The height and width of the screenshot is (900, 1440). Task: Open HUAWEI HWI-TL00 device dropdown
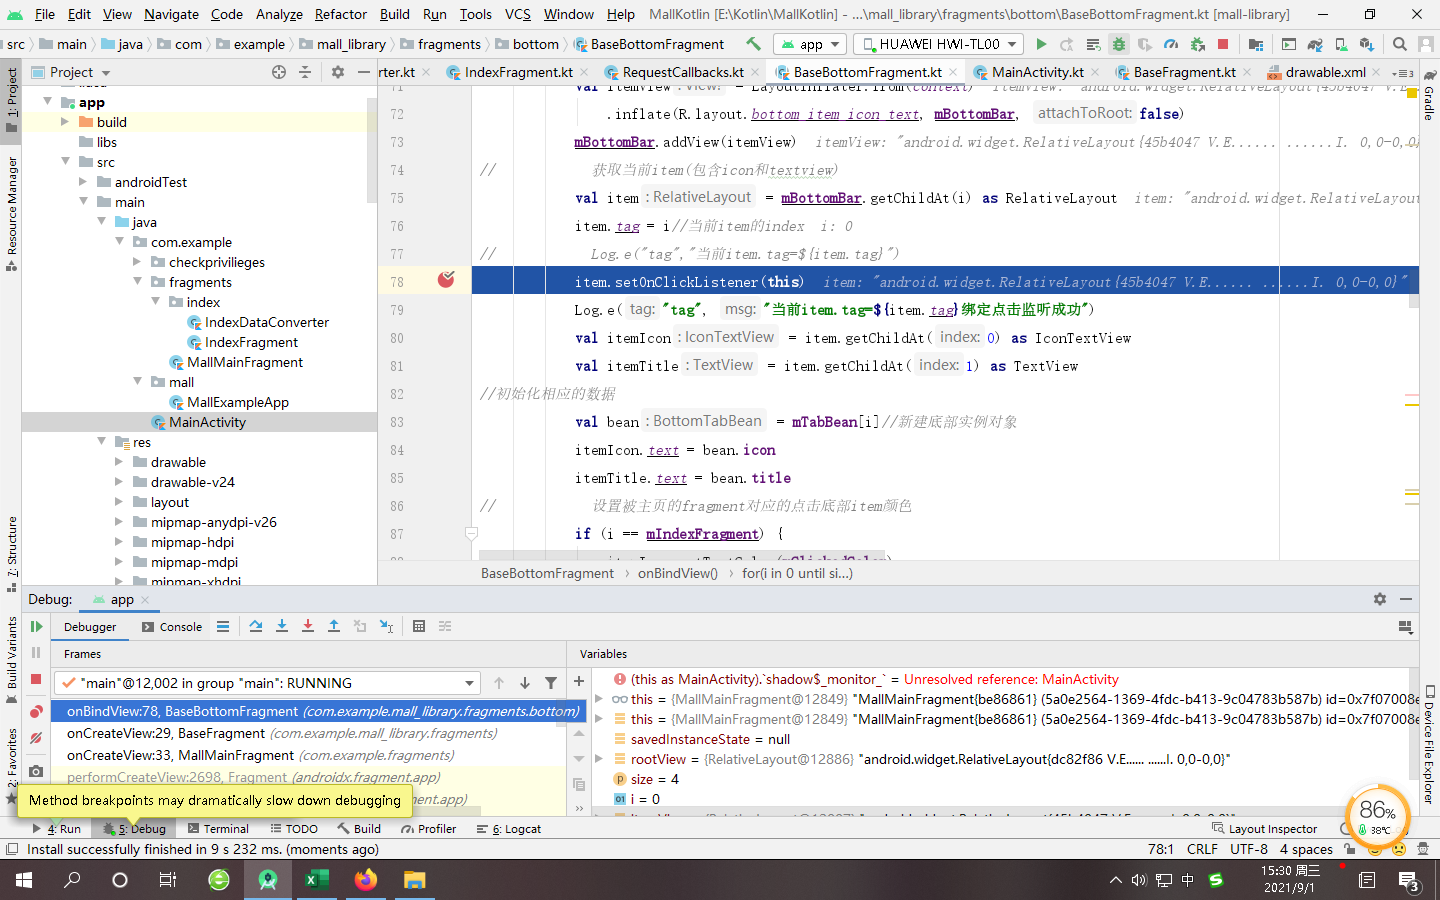[x=940, y=44]
